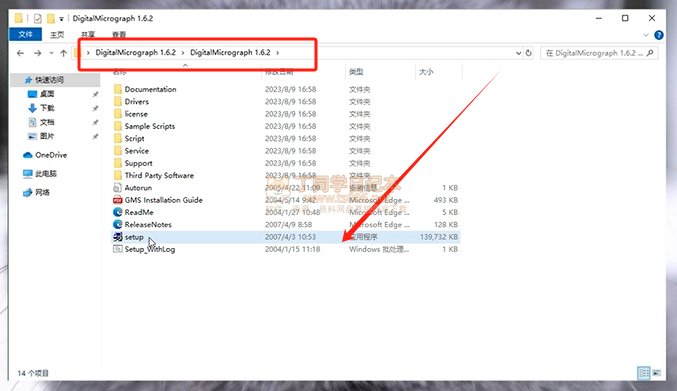The image size is (677, 391).
Task: Expand address bar history dropdown
Action: pos(518,53)
